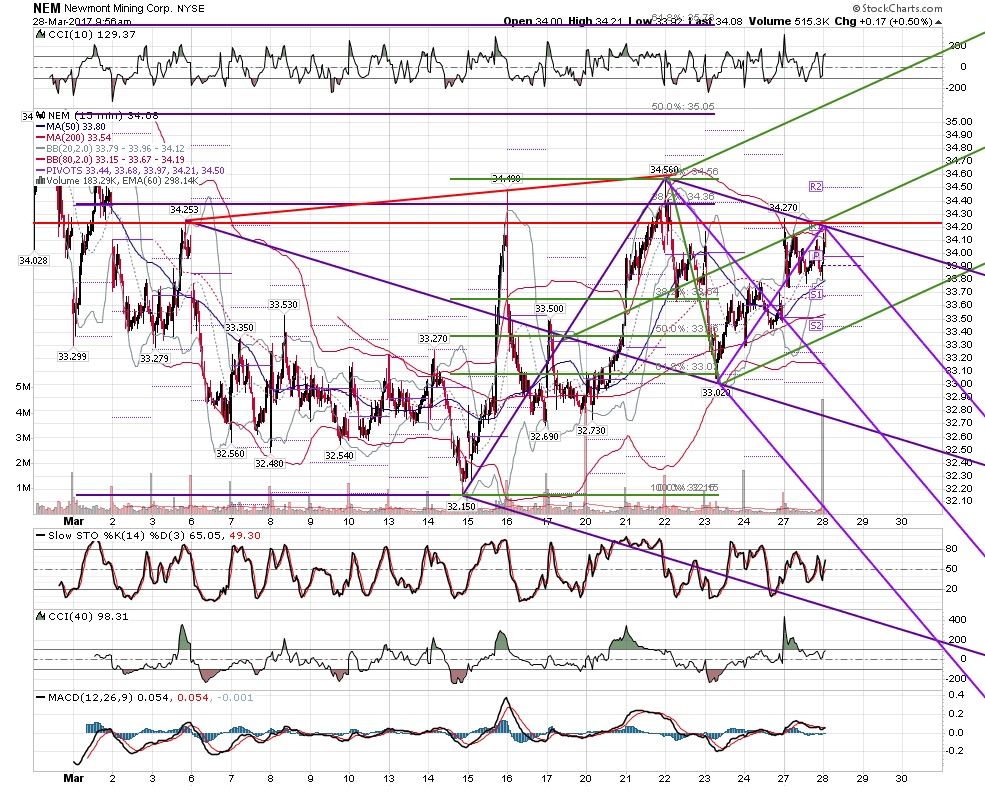Select the MA(50) 33.80 legend entry
Viewport: 985px width, 792px height.
tap(76, 127)
